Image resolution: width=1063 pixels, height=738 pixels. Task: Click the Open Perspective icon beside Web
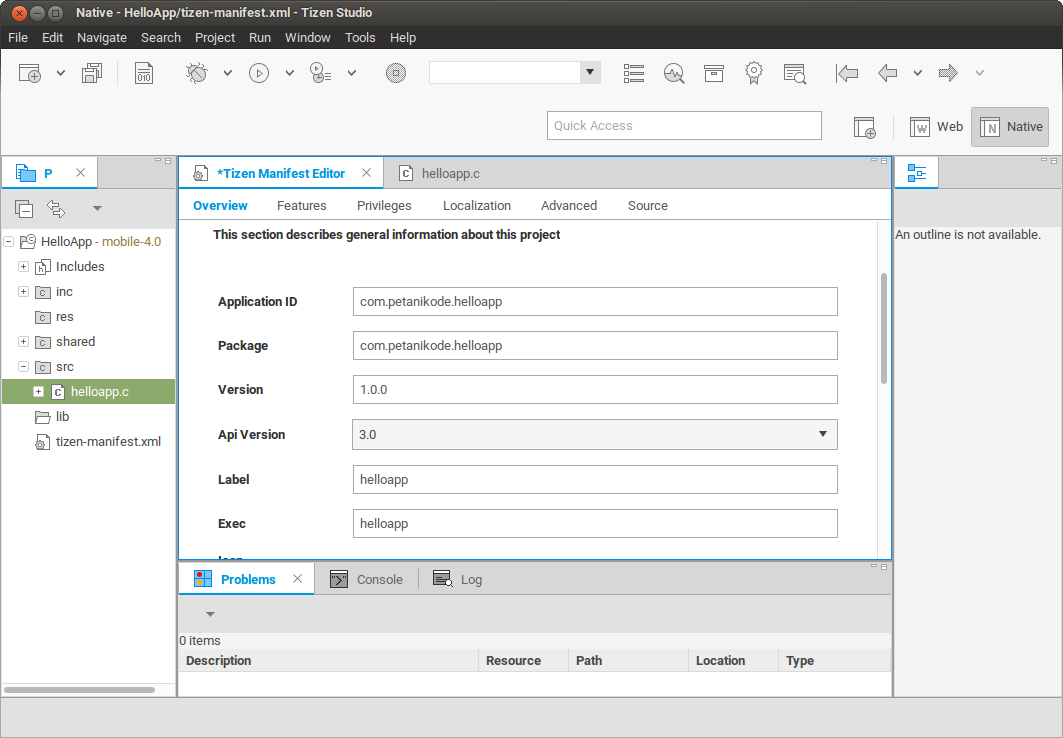click(x=864, y=127)
